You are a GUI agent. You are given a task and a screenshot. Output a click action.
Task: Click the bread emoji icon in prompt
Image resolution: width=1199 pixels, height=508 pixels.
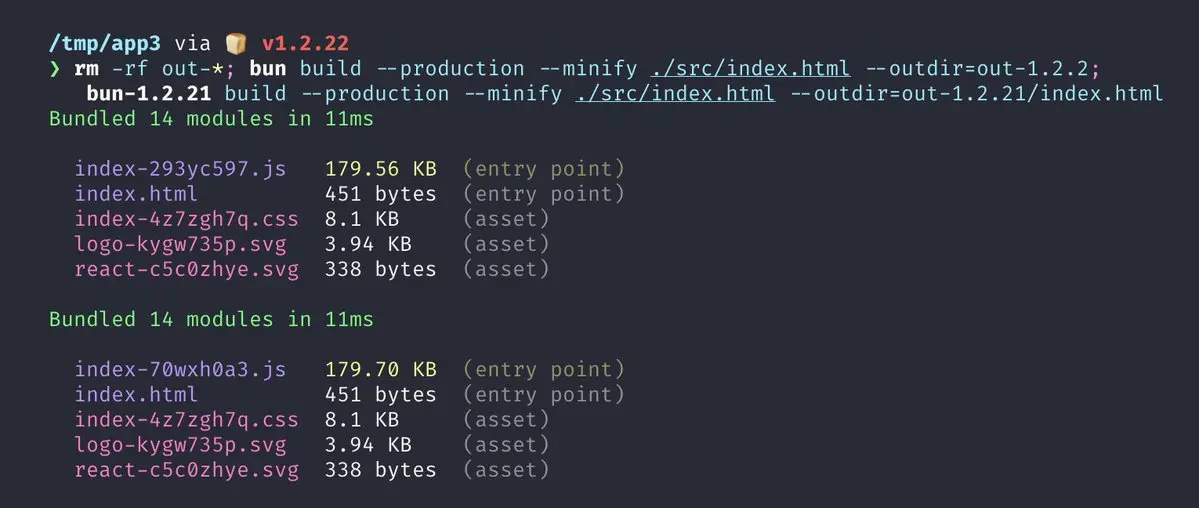[235, 44]
